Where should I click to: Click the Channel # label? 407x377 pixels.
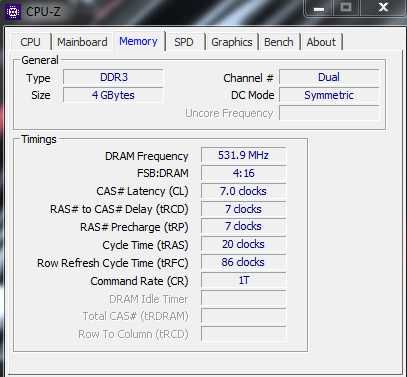click(x=248, y=78)
